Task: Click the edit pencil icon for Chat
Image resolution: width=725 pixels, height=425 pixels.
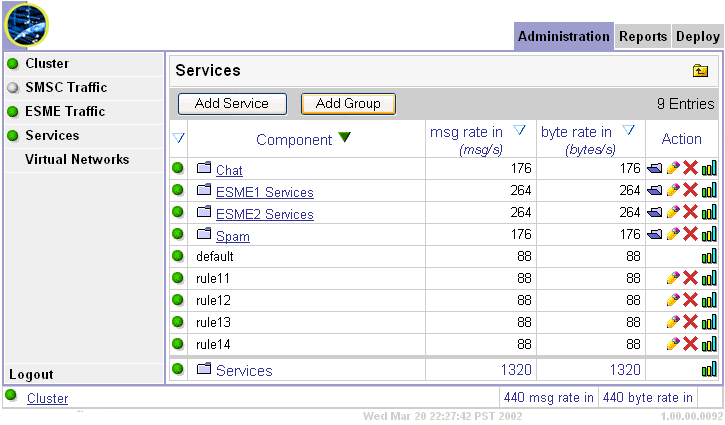Action: click(x=673, y=170)
